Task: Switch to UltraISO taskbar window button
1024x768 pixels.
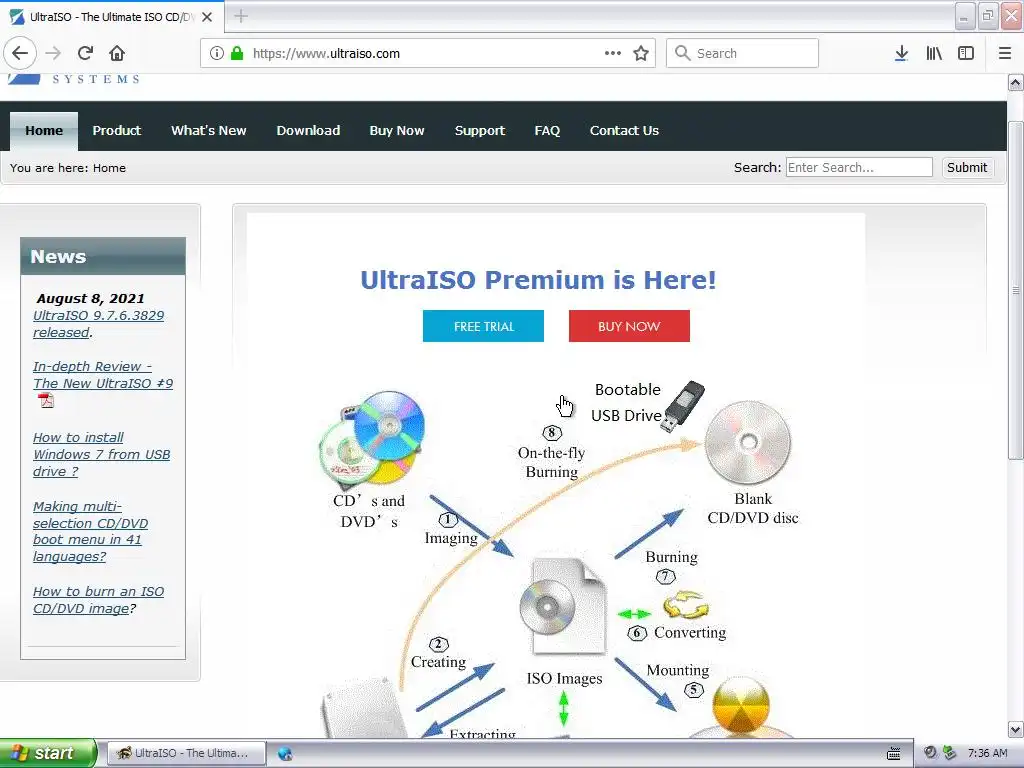Action: [186, 753]
